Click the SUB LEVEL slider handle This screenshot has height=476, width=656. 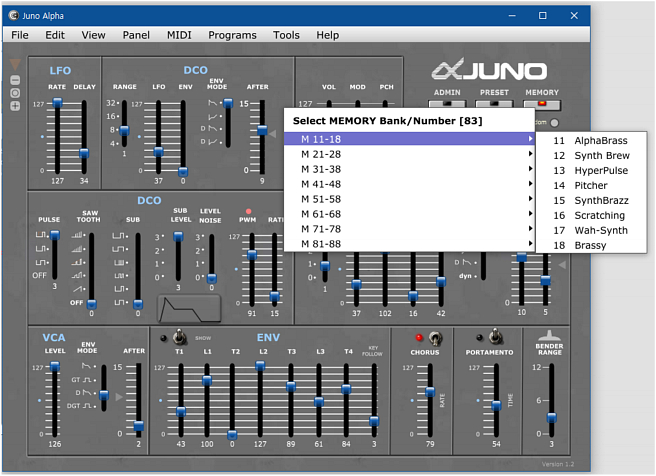click(x=178, y=236)
